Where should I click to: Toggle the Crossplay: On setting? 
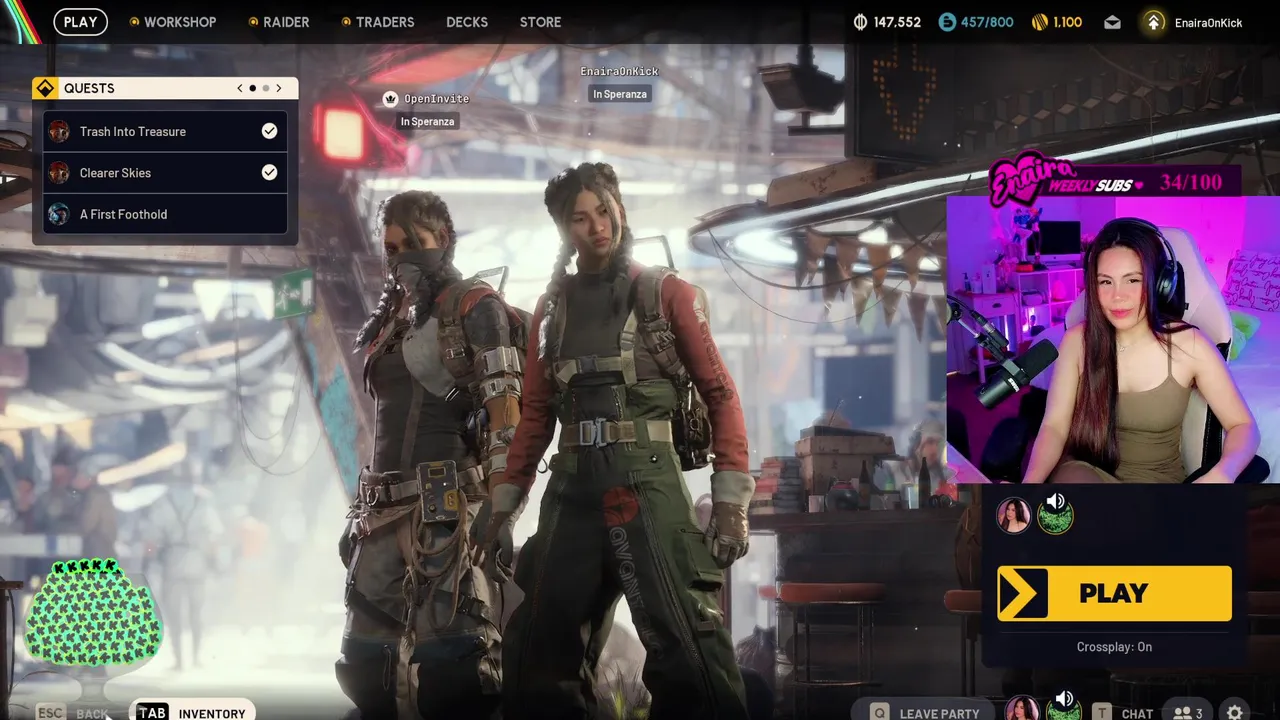click(1114, 647)
